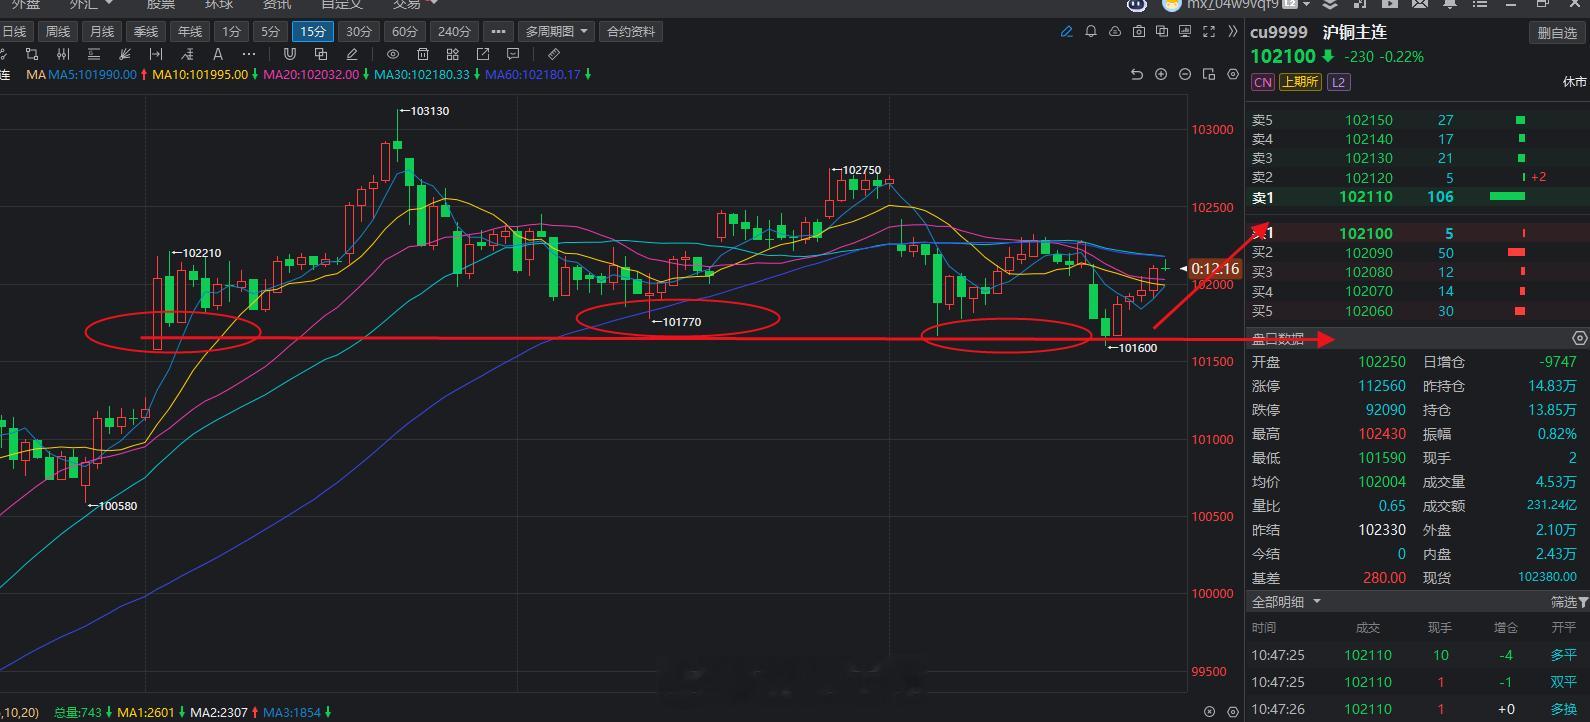This screenshot has height=722, width=1590.
Task: Select the 15分 period button
Action: 313,32
